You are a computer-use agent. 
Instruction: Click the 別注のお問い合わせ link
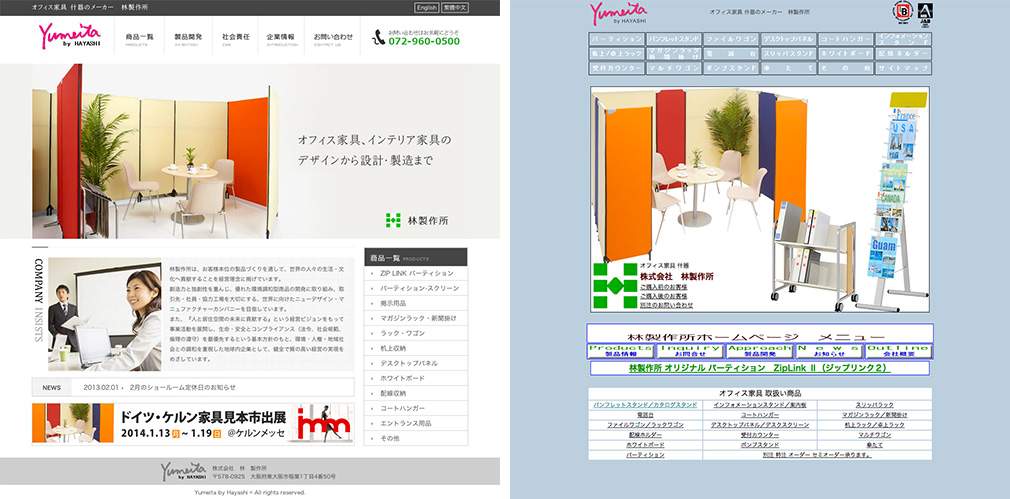point(666,305)
